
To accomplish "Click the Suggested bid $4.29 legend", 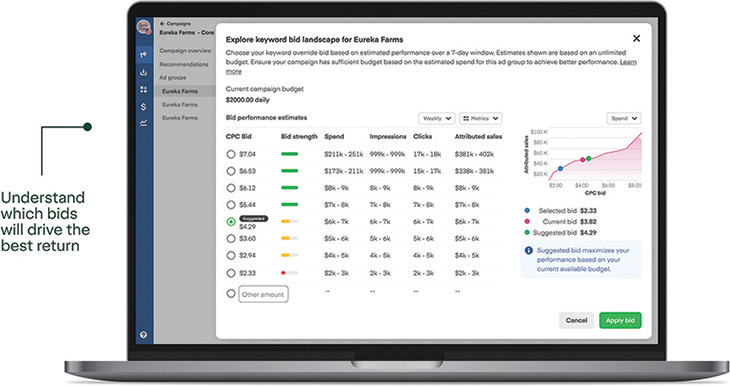I will click(x=561, y=232).
